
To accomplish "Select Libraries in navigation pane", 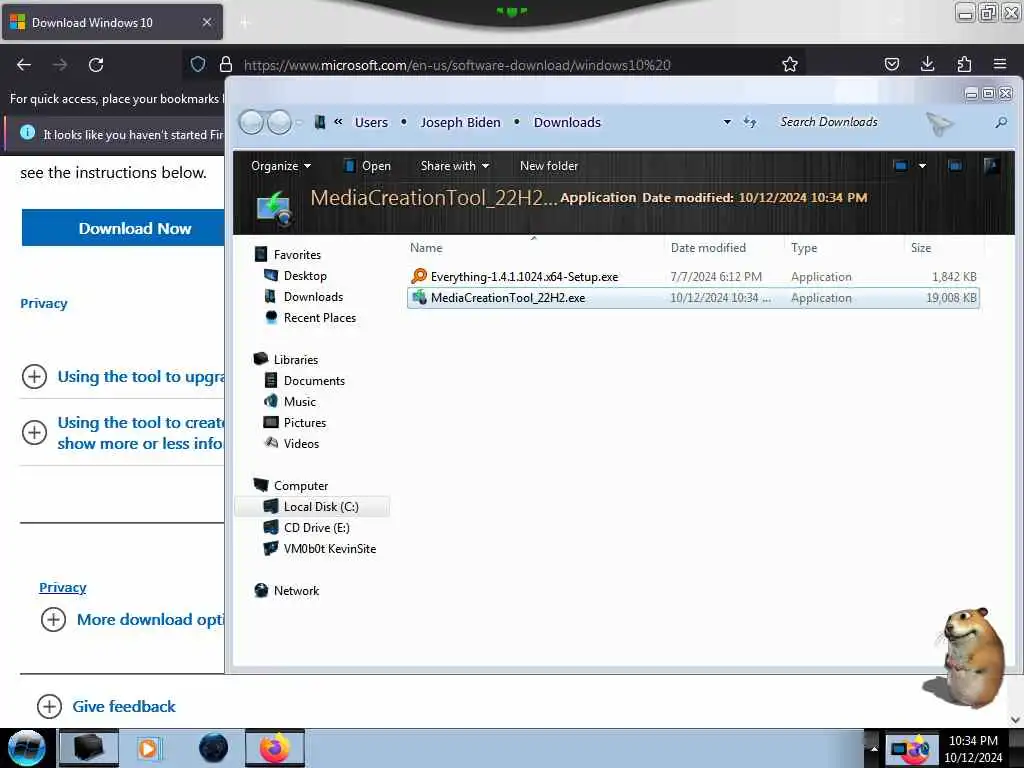I will (x=296, y=360).
